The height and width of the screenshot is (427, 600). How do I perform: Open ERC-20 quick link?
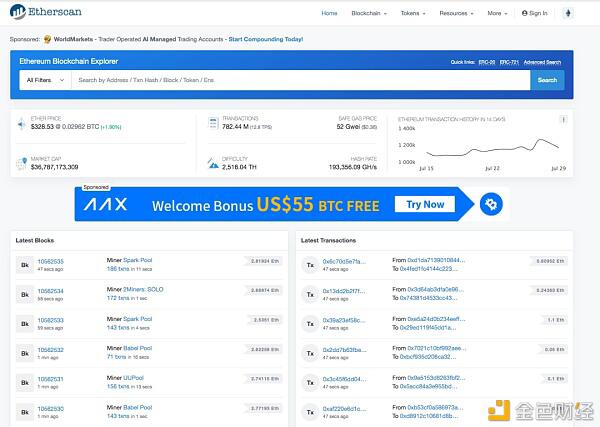click(x=487, y=62)
